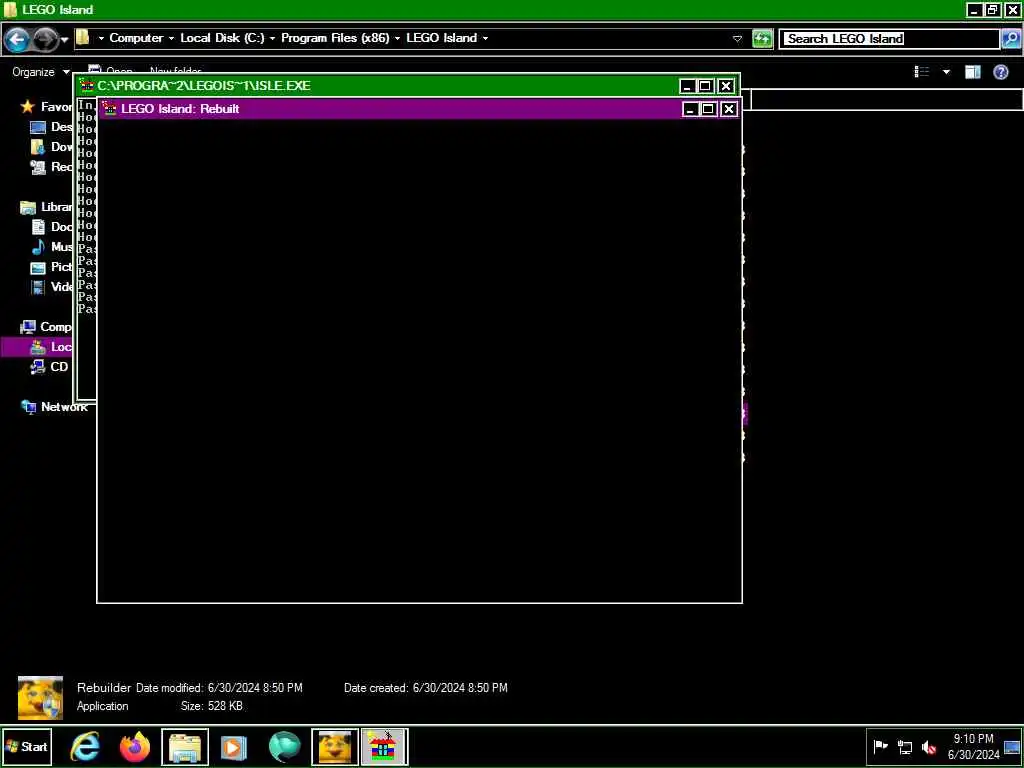Focus the Search LEGO Island field
The height and width of the screenshot is (768, 1024).
889,39
